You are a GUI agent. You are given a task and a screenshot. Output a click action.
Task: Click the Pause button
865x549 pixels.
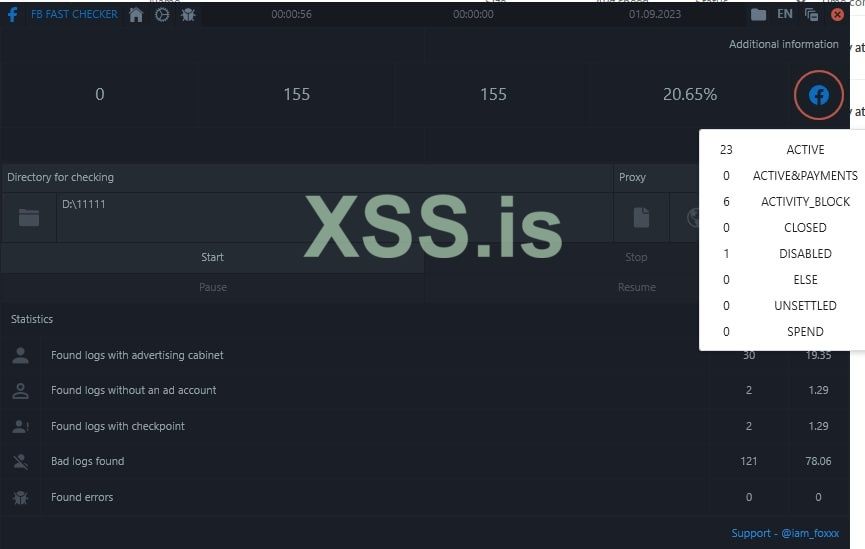[212, 287]
